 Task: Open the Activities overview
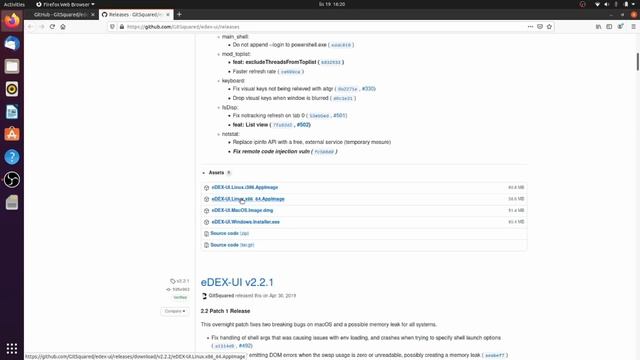(x=14, y=4)
